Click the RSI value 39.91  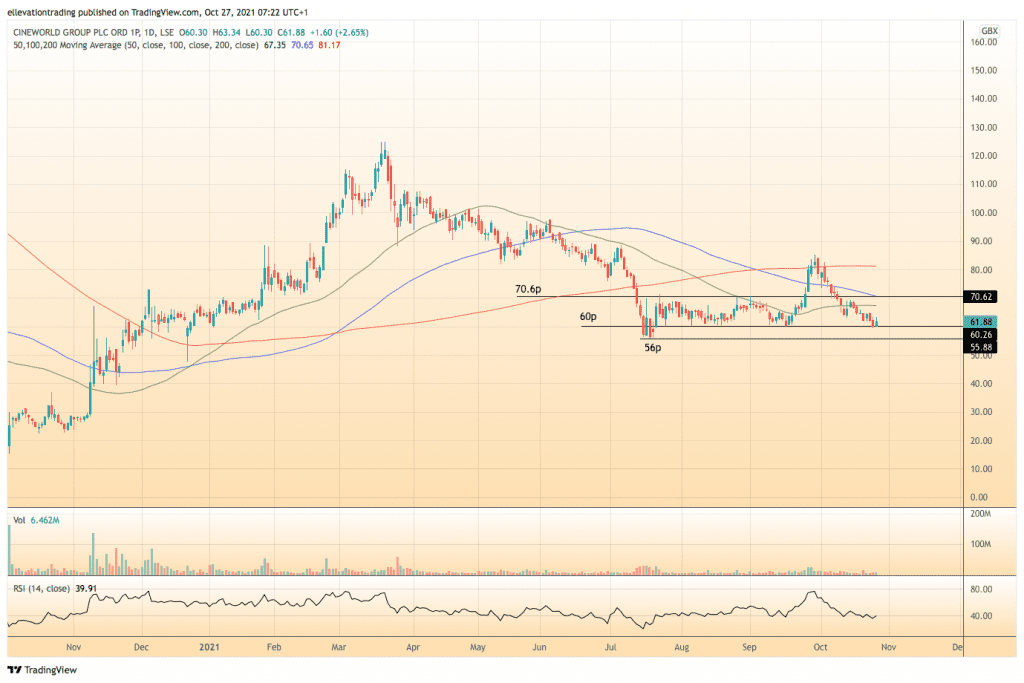pyautogui.click(x=86, y=588)
